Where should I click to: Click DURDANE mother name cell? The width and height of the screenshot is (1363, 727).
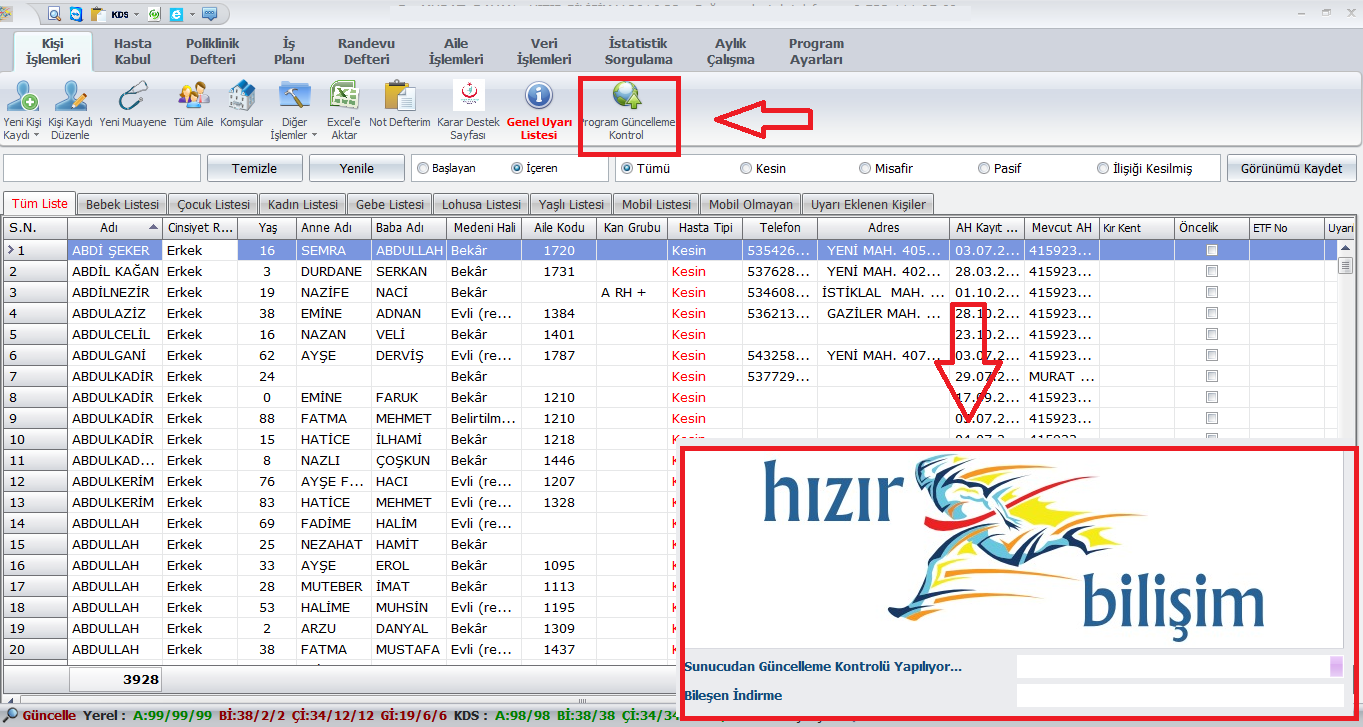click(334, 271)
